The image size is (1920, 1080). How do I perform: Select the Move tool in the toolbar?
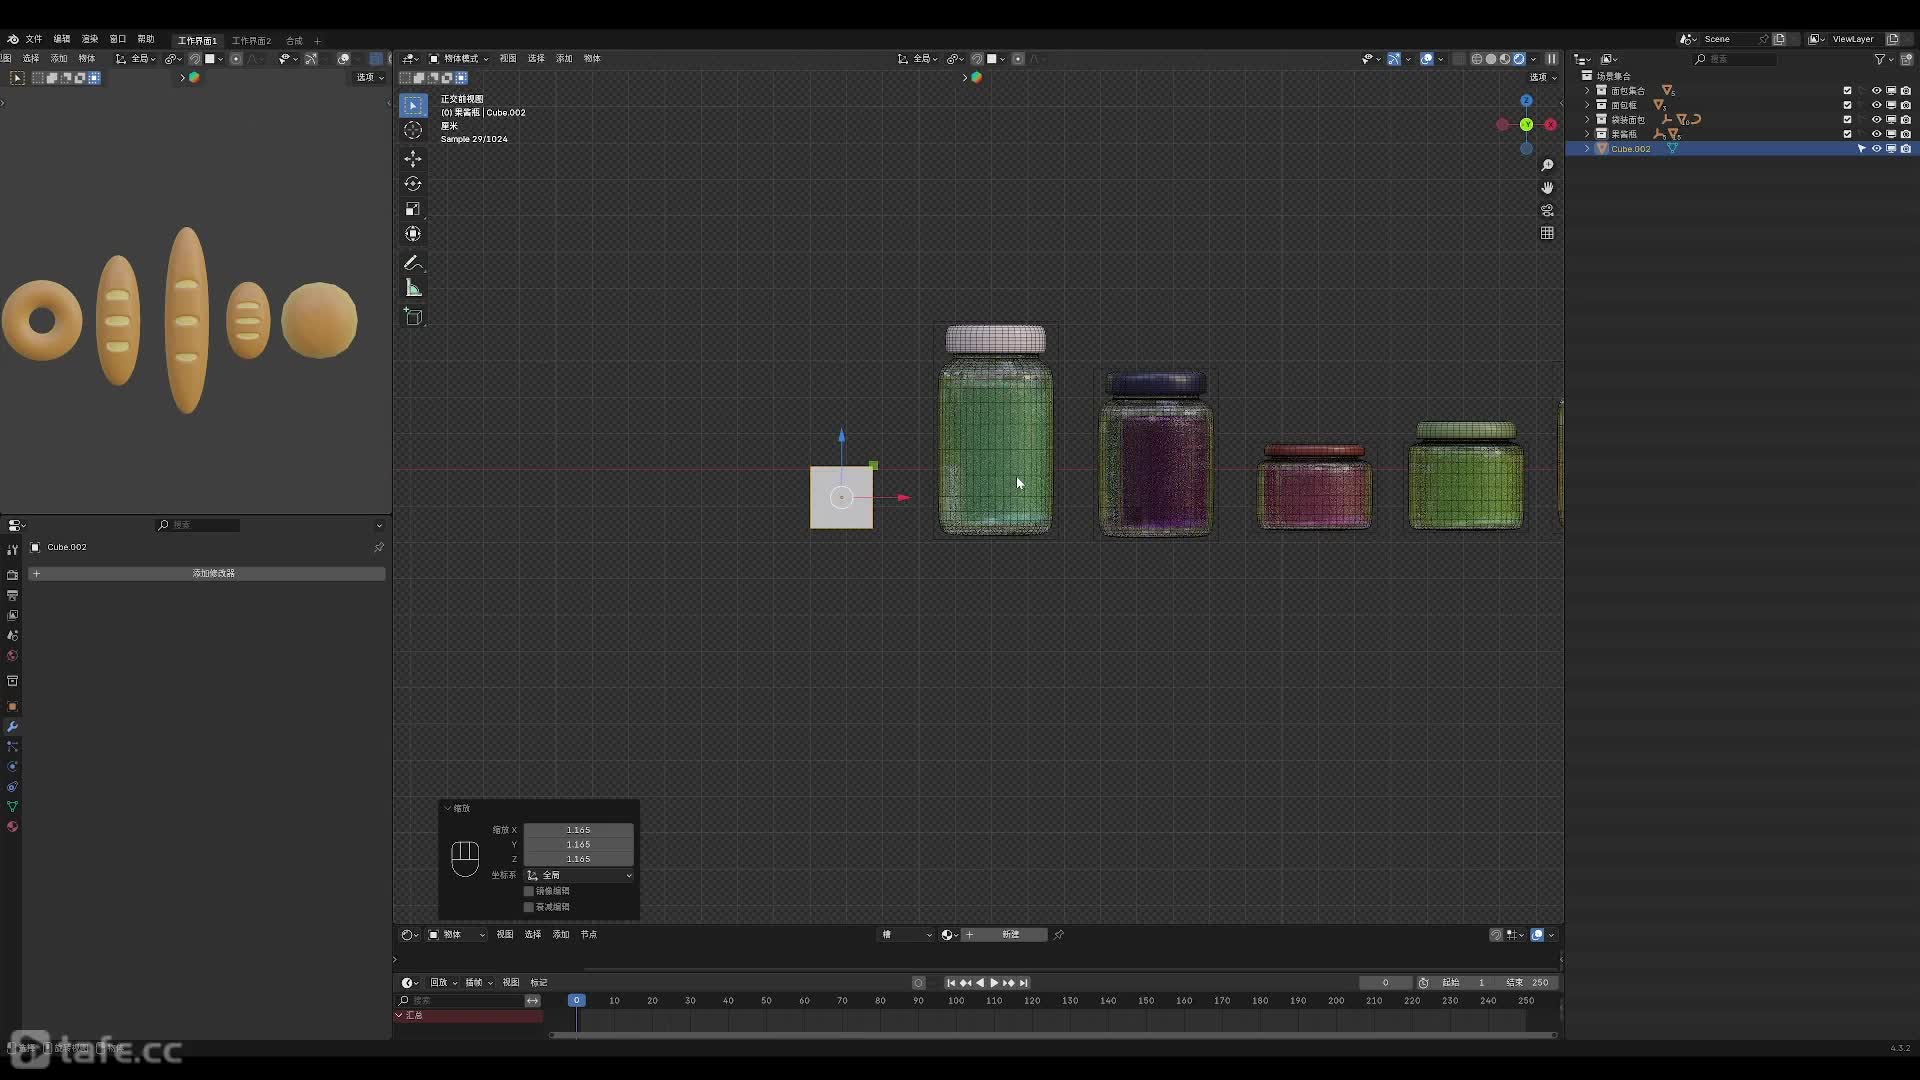(x=413, y=159)
